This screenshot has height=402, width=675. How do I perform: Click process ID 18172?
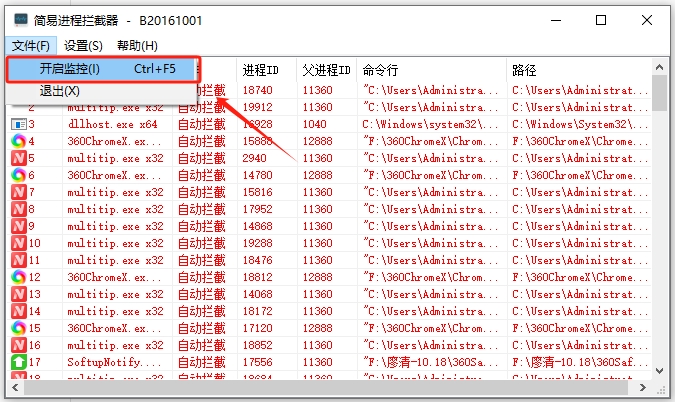point(257,311)
